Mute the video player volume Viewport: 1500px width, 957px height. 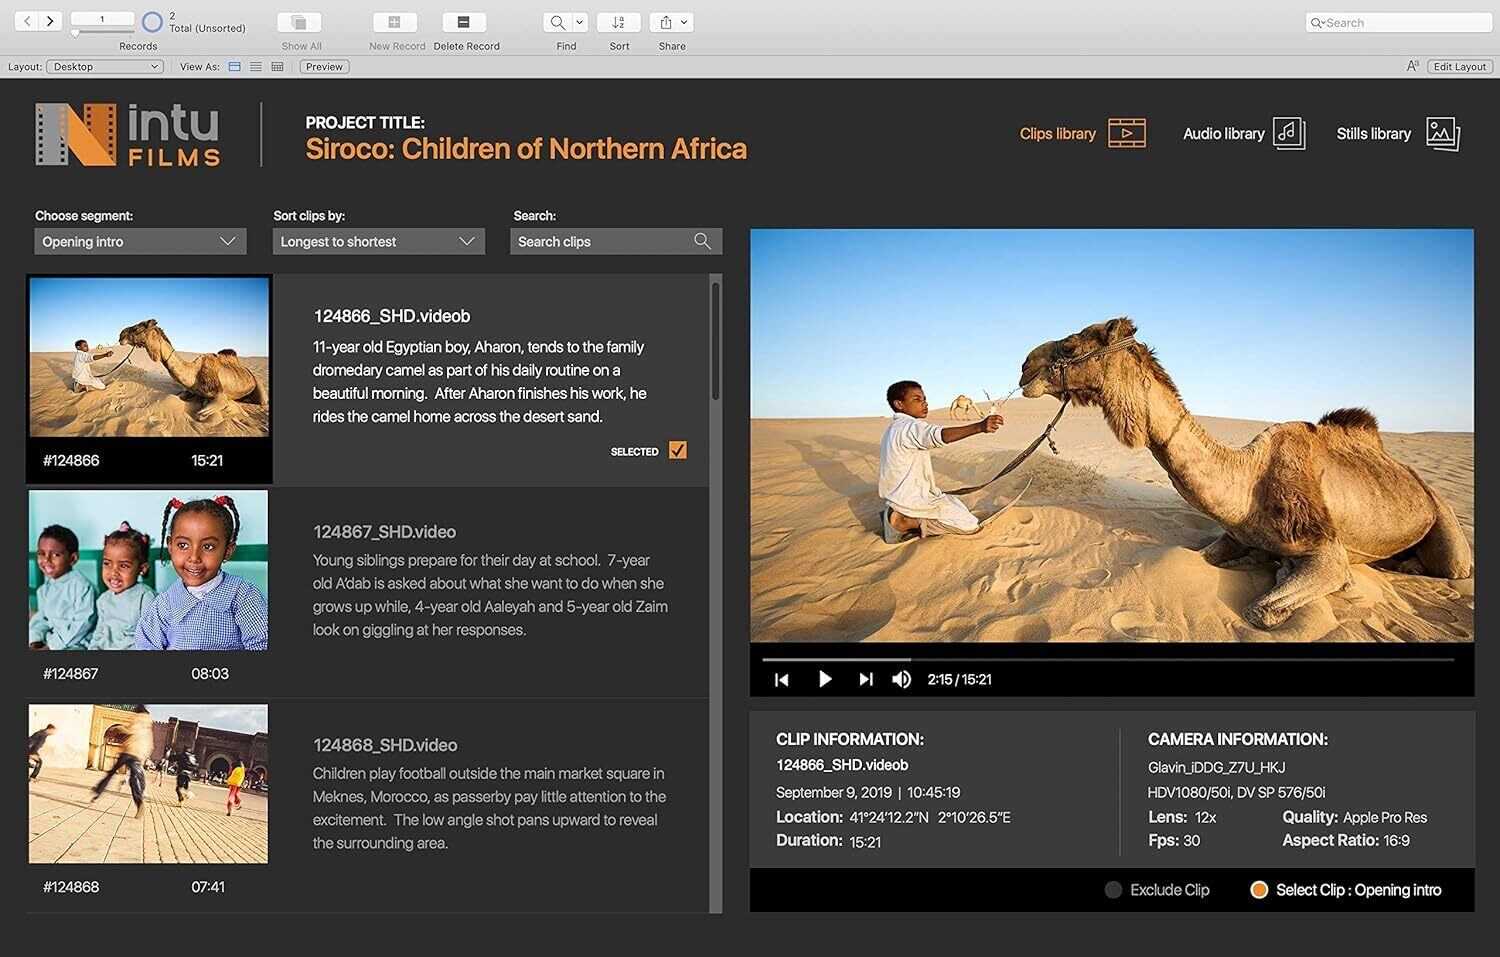coord(902,679)
